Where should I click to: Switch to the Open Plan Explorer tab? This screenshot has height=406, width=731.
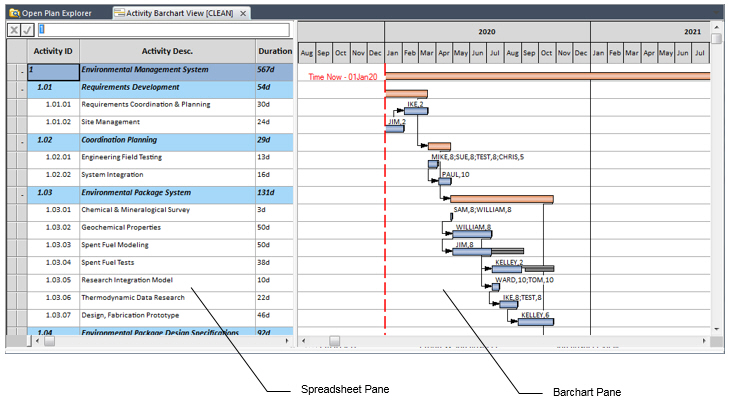[x=55, y=13]
